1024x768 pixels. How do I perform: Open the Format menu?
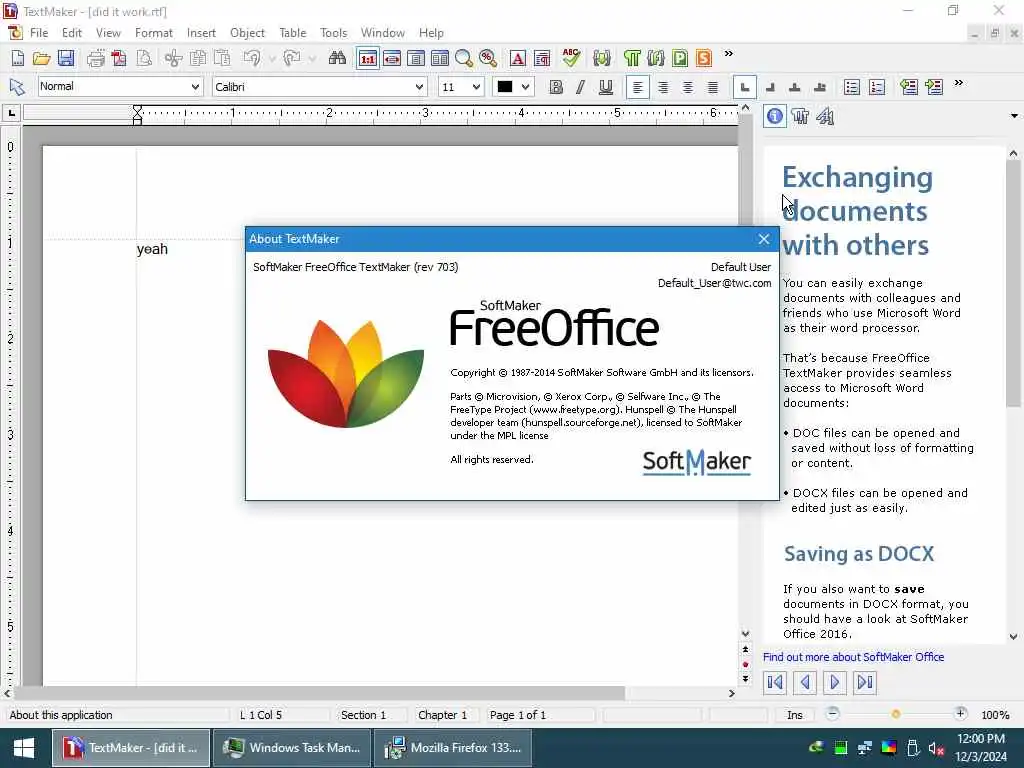pos(153,33)
